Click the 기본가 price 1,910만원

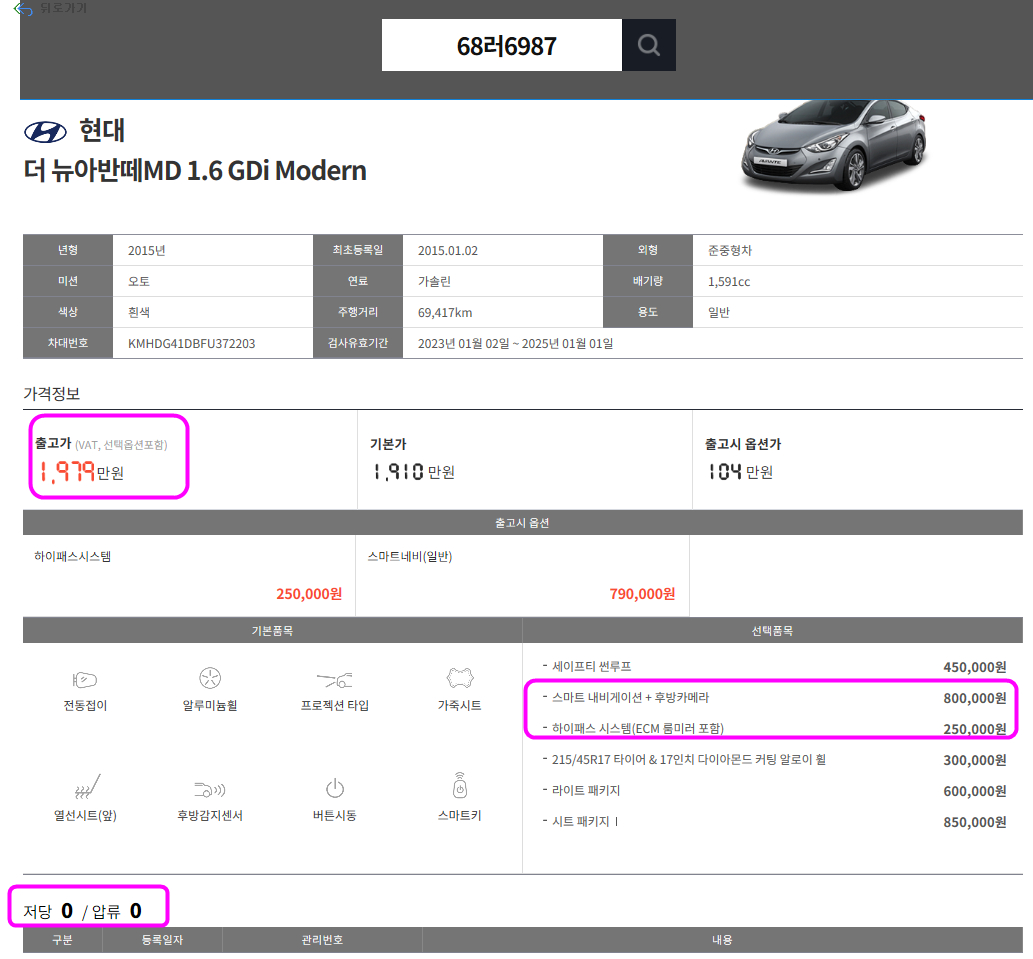click(x=414, y=472)
